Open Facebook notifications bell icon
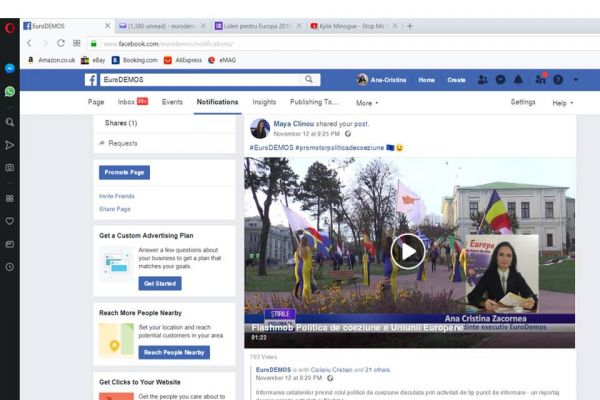Viewport: 600px width, 400px height. point(518,80)
